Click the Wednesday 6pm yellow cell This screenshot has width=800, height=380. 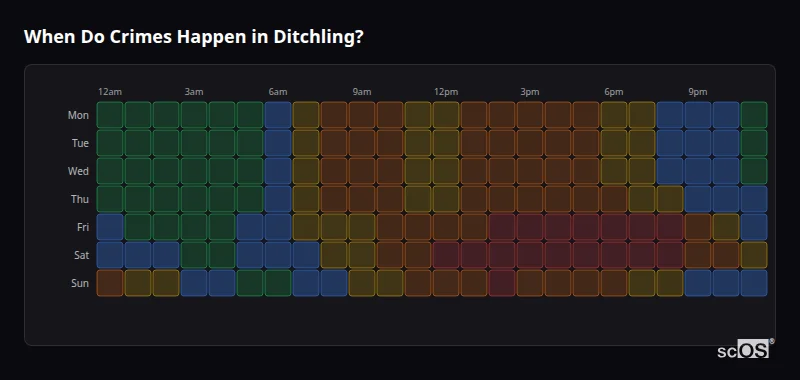614,171
